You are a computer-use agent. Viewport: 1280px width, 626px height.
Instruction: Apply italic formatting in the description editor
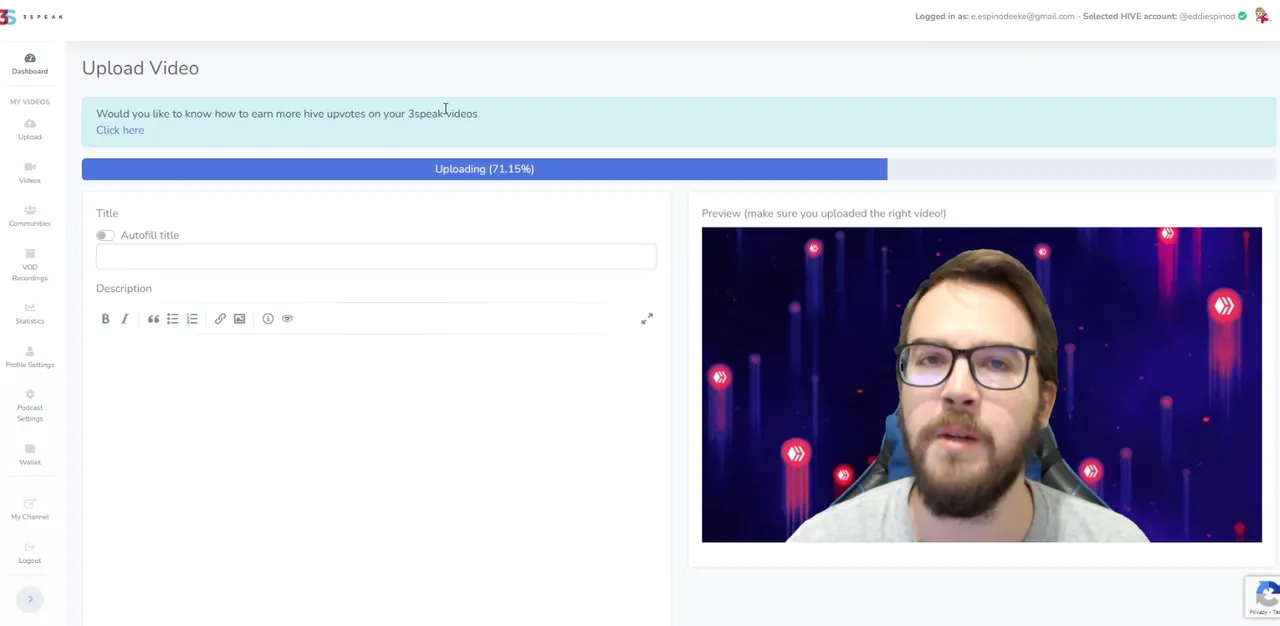(125, 319)
